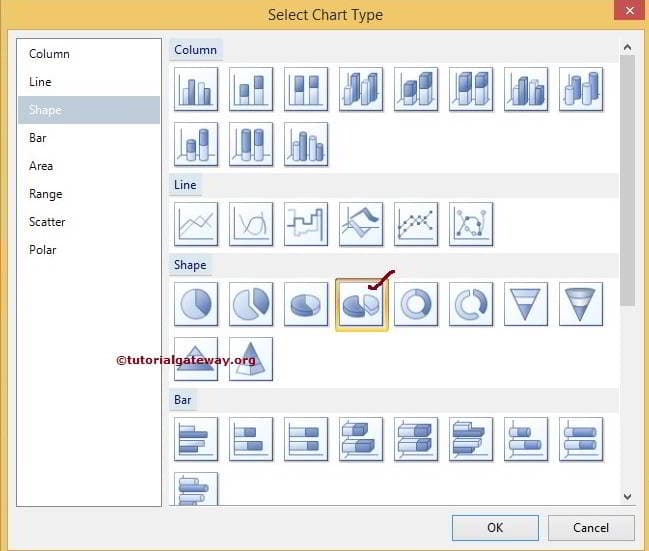This screenshot has height=551, width=649.
Task: Pick the Stacked Horizontal Cylinder chart icon
Action: [581, 439]
